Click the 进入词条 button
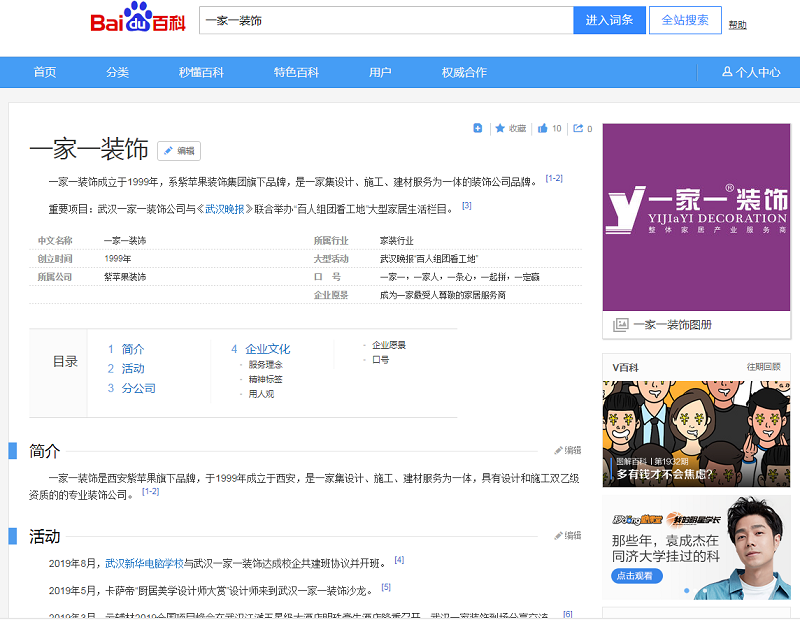This screenshot has width=800, height=620. click(609, 20)
